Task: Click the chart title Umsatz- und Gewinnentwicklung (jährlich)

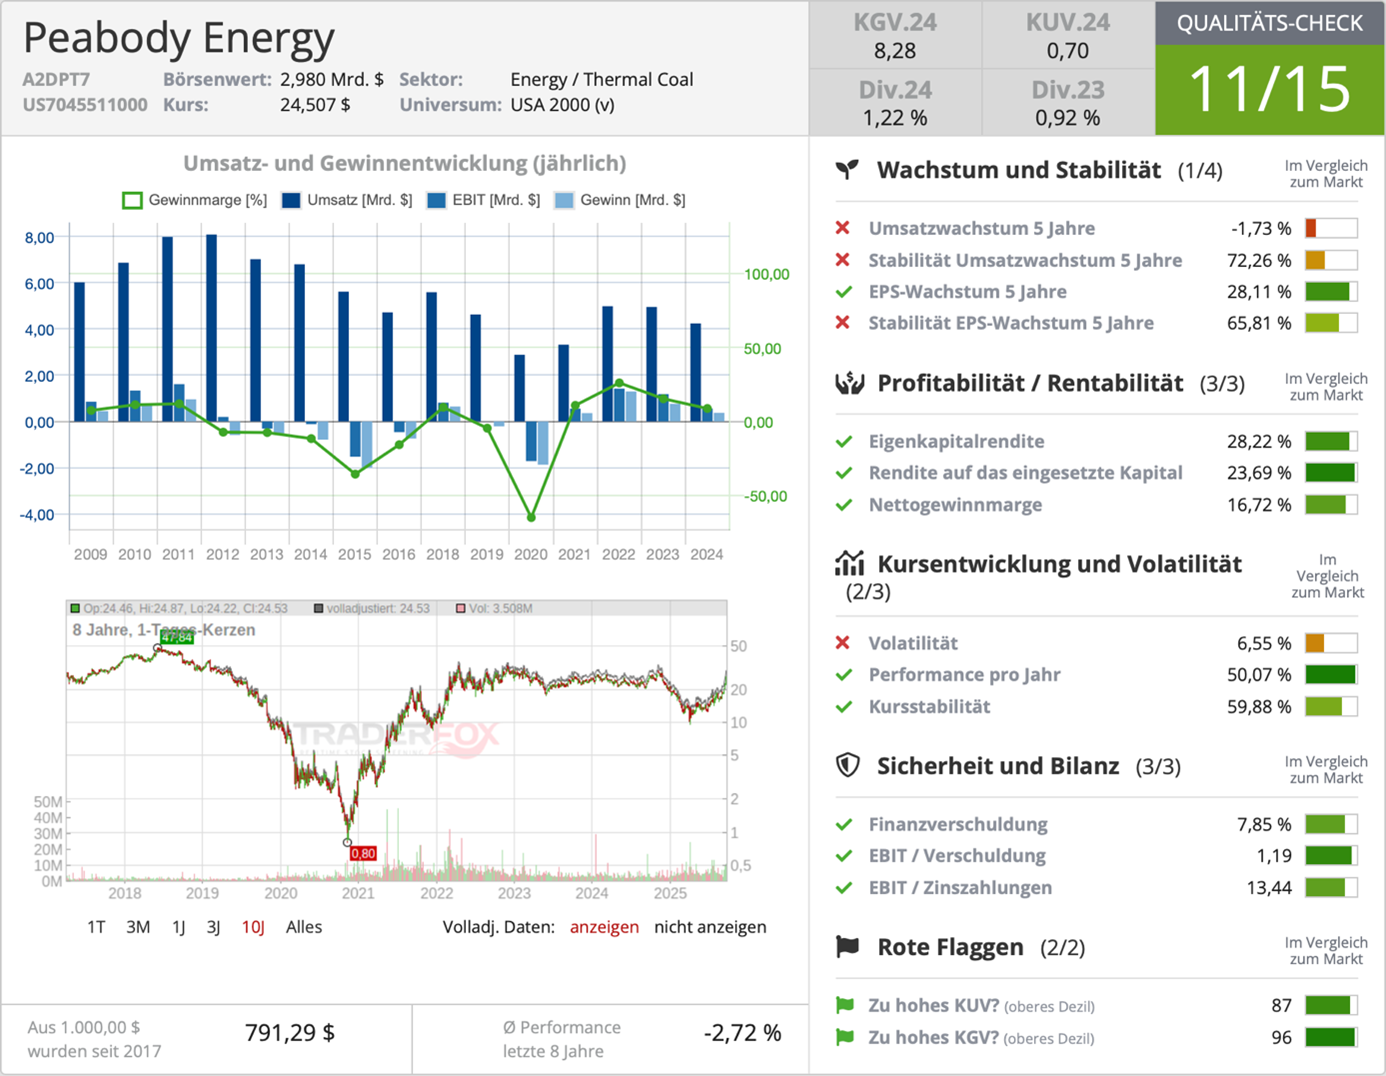Action: tap(404, 163)
